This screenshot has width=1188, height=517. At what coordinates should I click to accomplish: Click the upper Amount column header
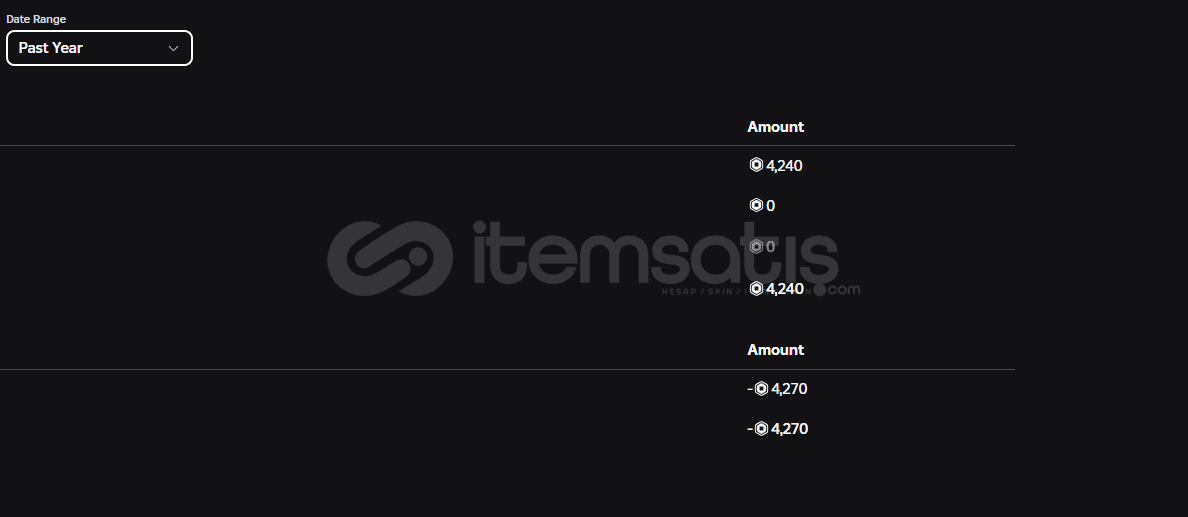(775, 127)
